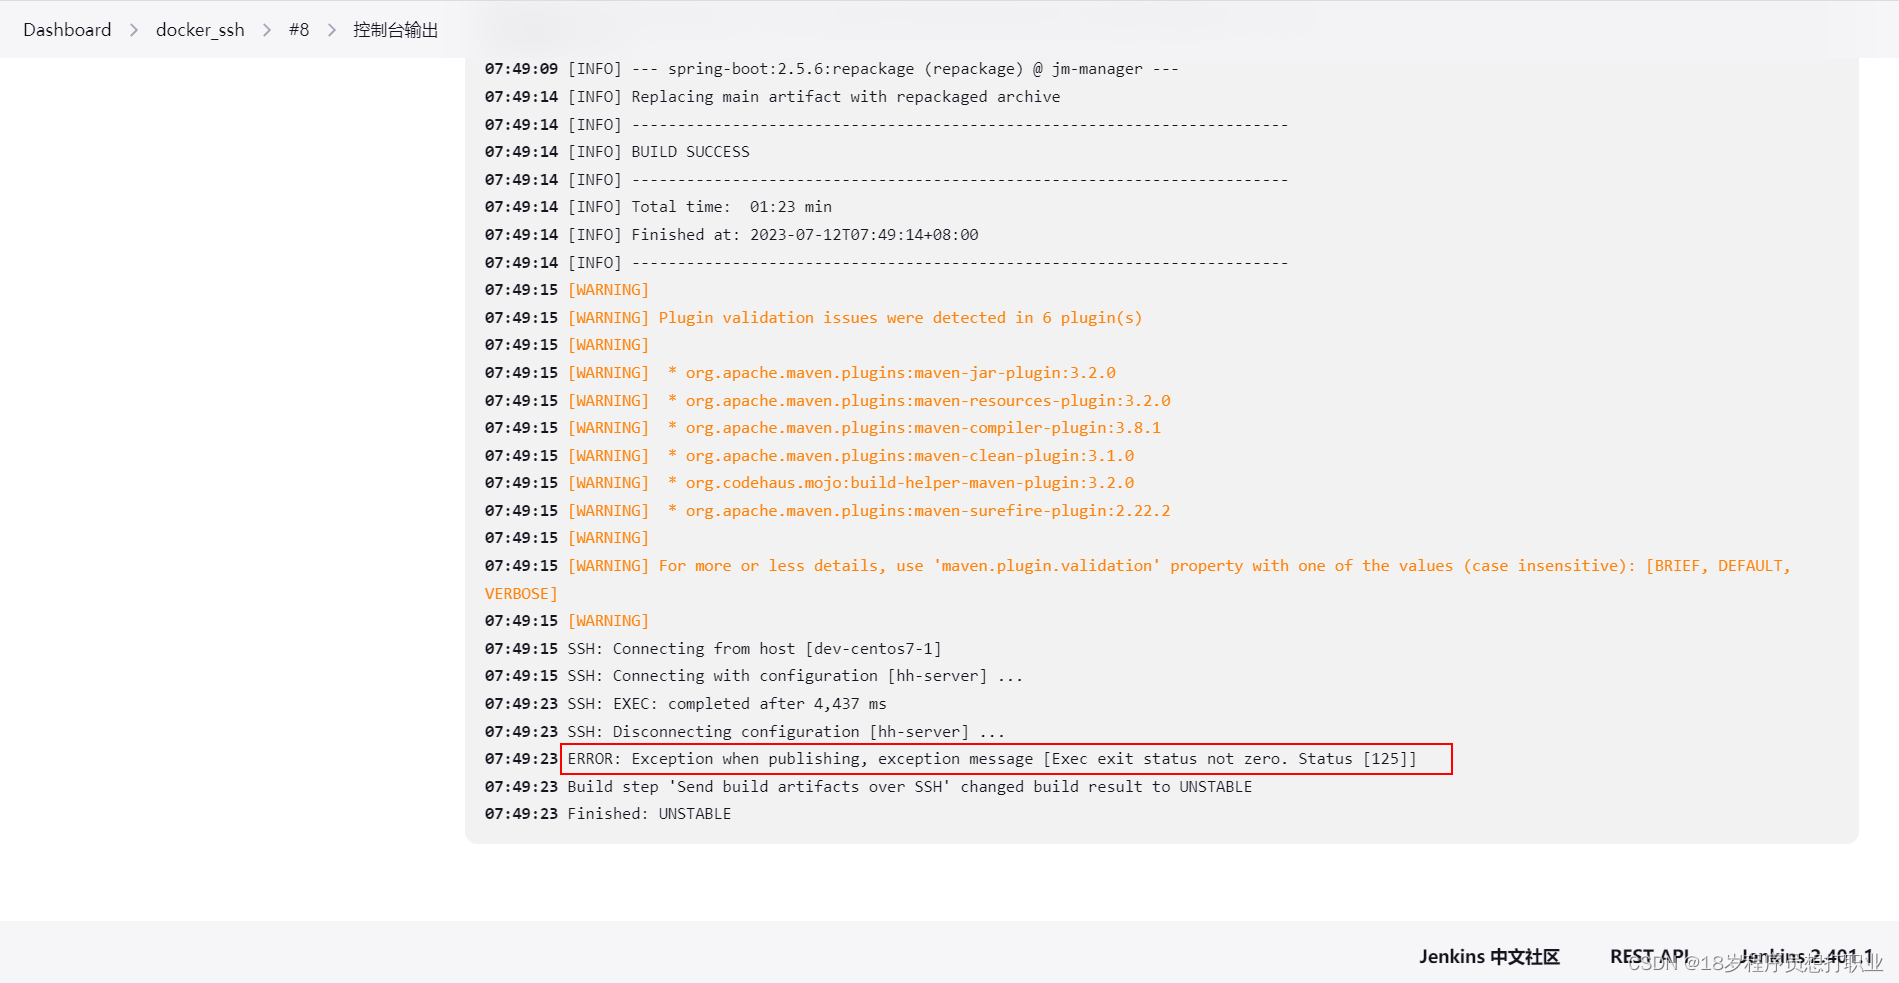Click 'SSH: EXEC: completed after 4,437 ms'

727,704
